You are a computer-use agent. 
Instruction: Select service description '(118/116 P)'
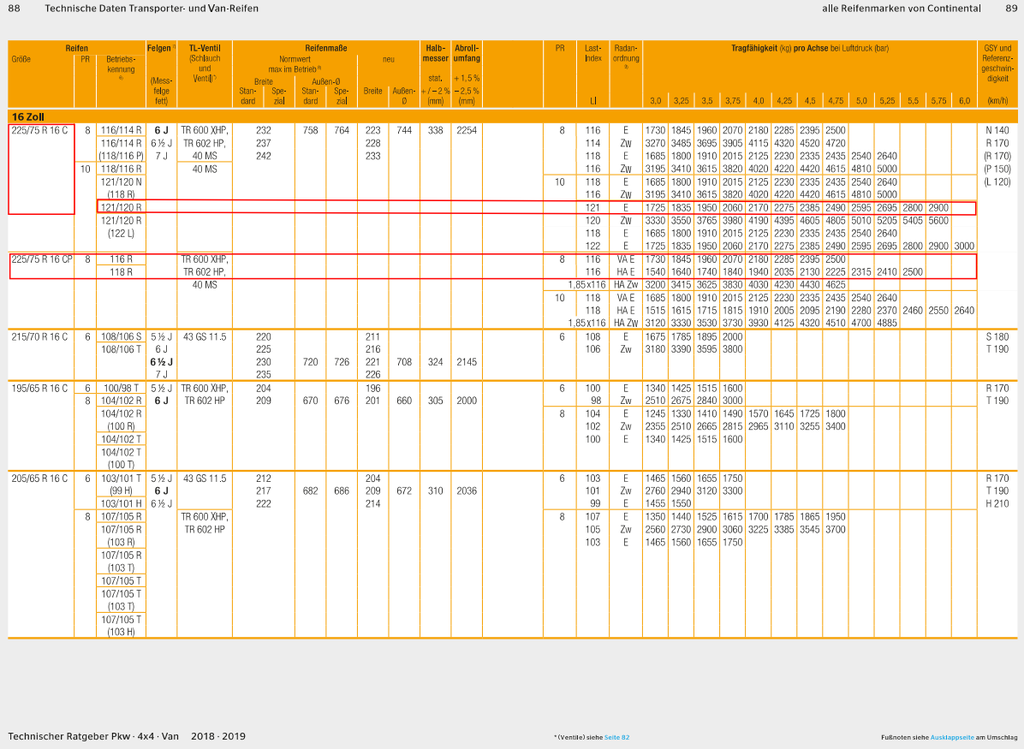pyautogui.click(x=121, y=157)
